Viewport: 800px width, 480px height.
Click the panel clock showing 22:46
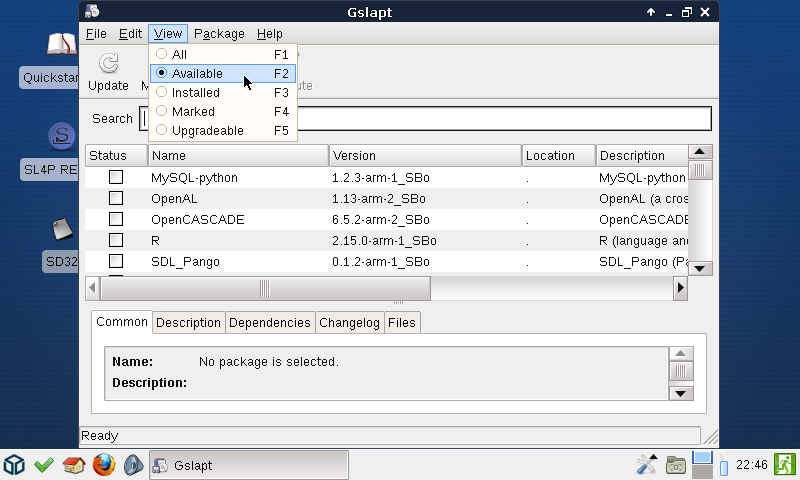[752, 465]
